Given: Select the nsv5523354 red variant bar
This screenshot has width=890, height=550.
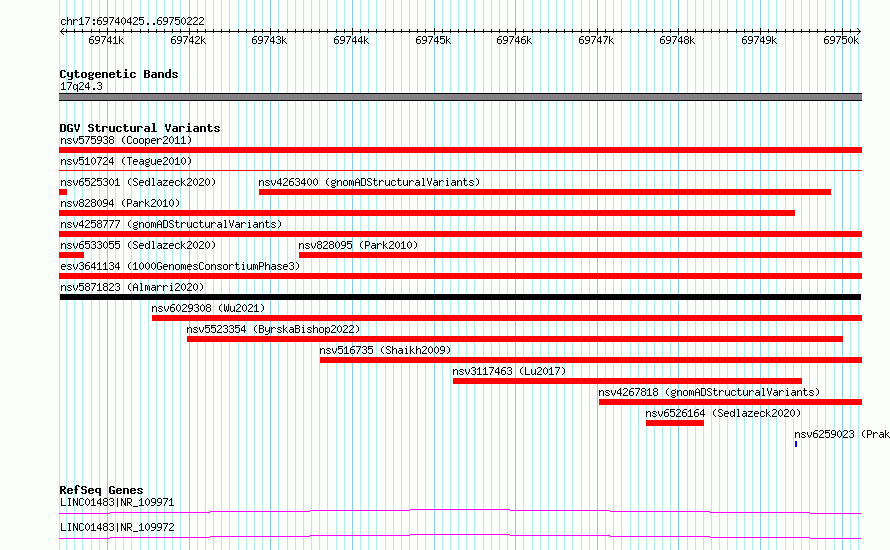Looking at the screenshot, I should tap(515, 339).
